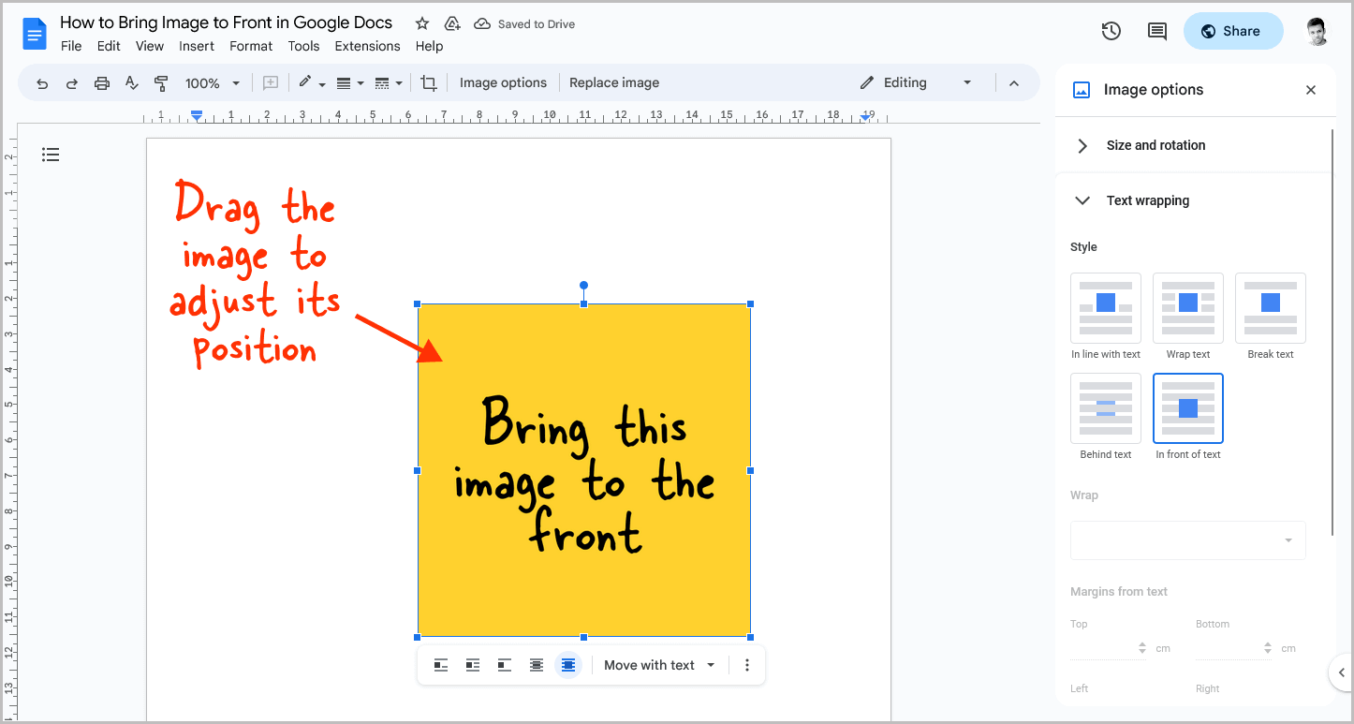Open the comment history icon
The width and height of the screenshot is (1354, 724).
1157,31
